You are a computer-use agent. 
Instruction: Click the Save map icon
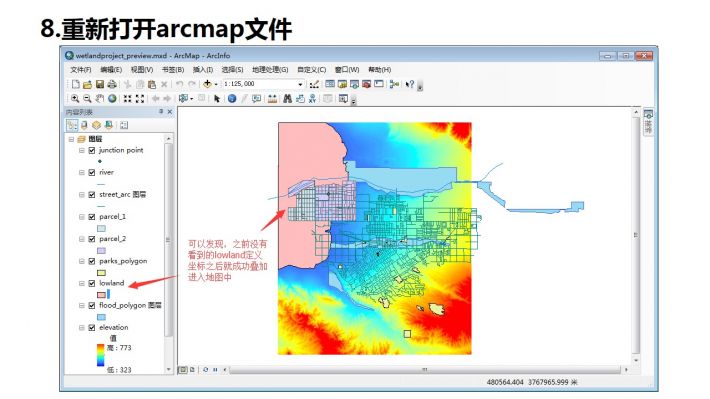click(100, 84)
